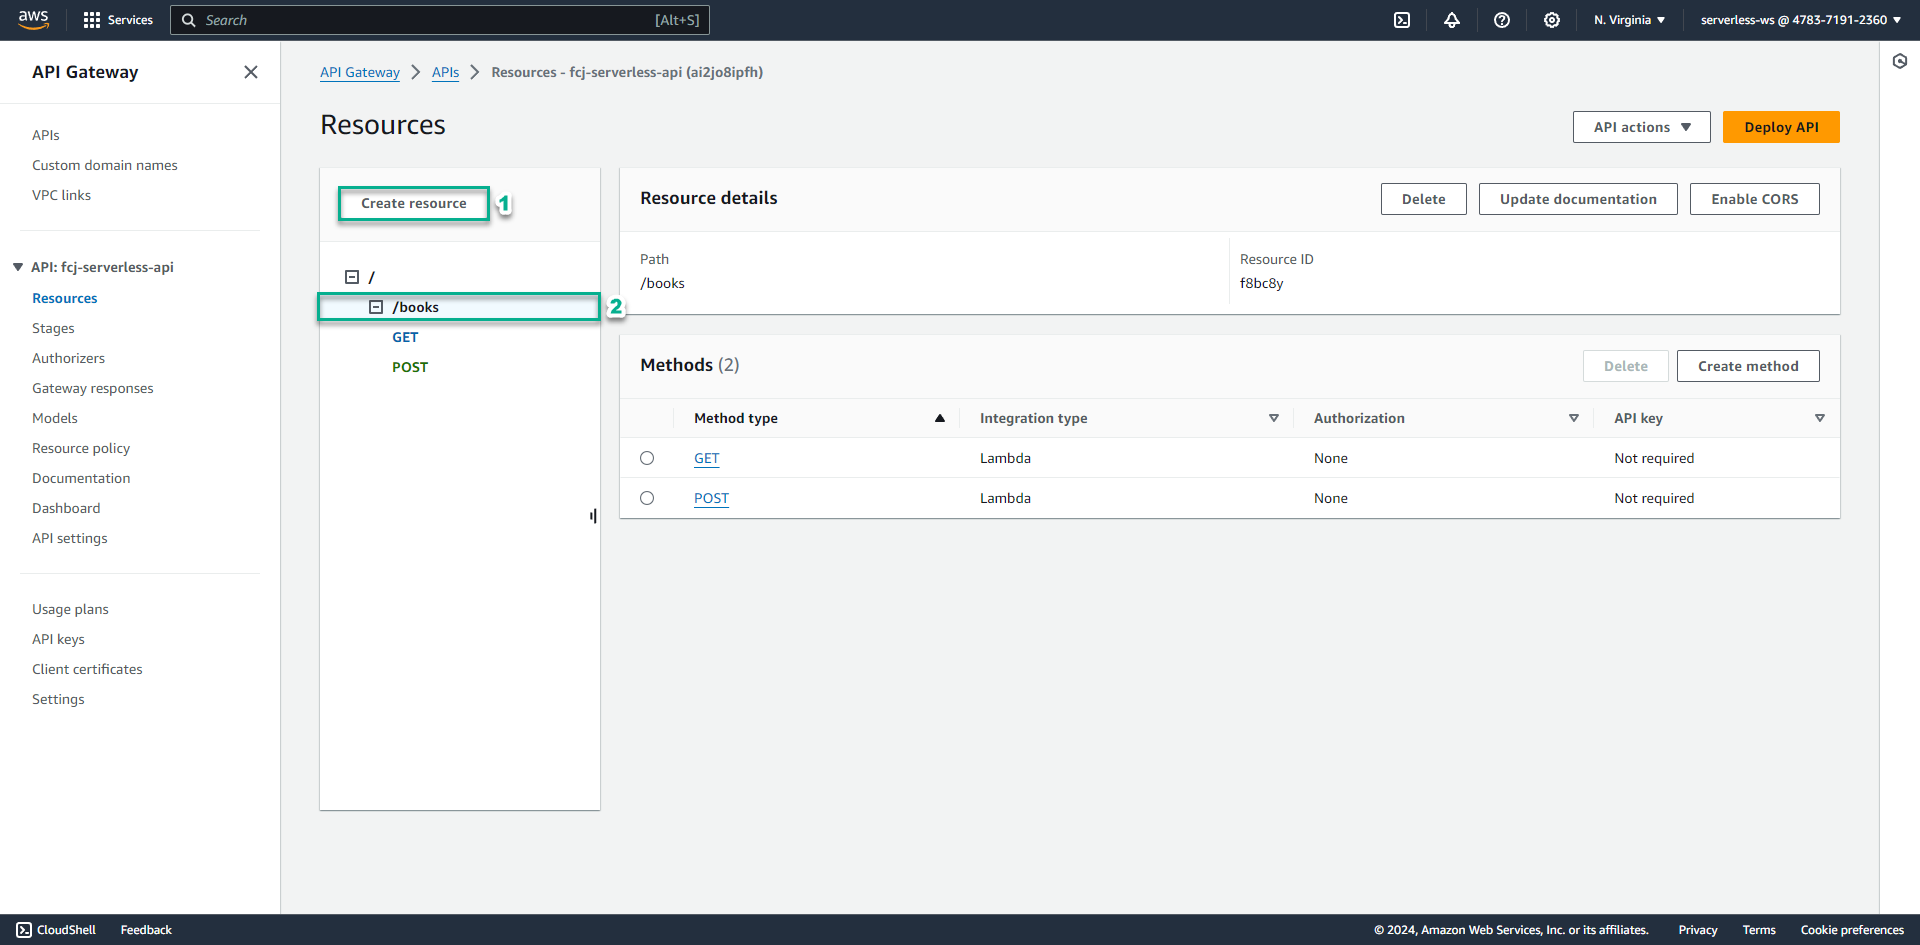Open Gateway responses
Viewport: 1920px width, 945px height.
pyautogui.click(x=93, y=388)
